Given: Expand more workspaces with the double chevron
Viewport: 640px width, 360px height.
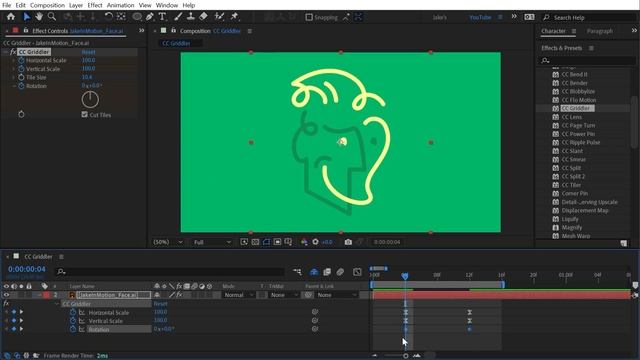Looking at the screenshot, I should point(514,17).
